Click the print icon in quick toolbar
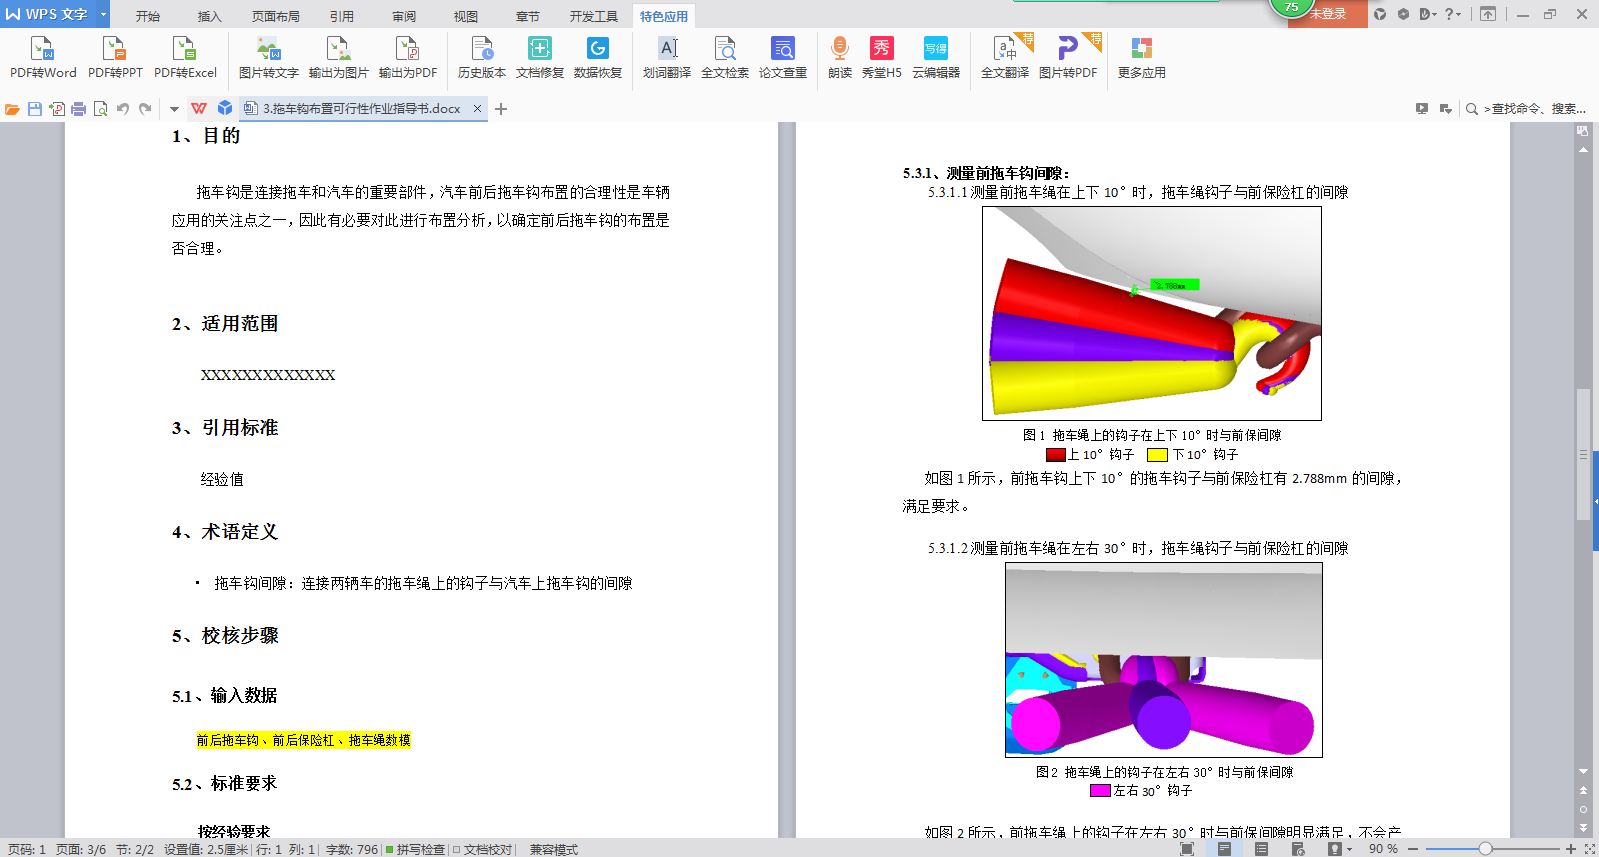 (78, 109)
